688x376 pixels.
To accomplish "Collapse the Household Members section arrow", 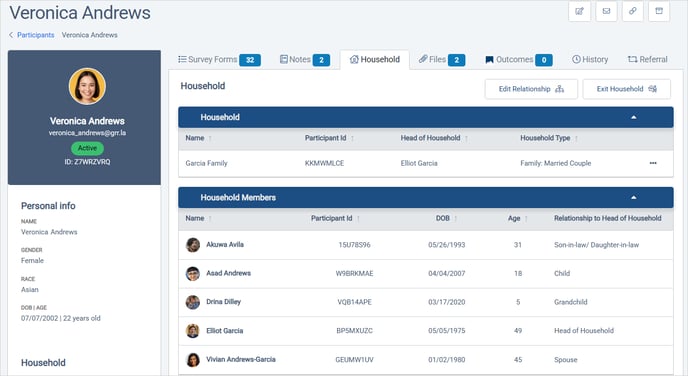I will coord(633,198).
